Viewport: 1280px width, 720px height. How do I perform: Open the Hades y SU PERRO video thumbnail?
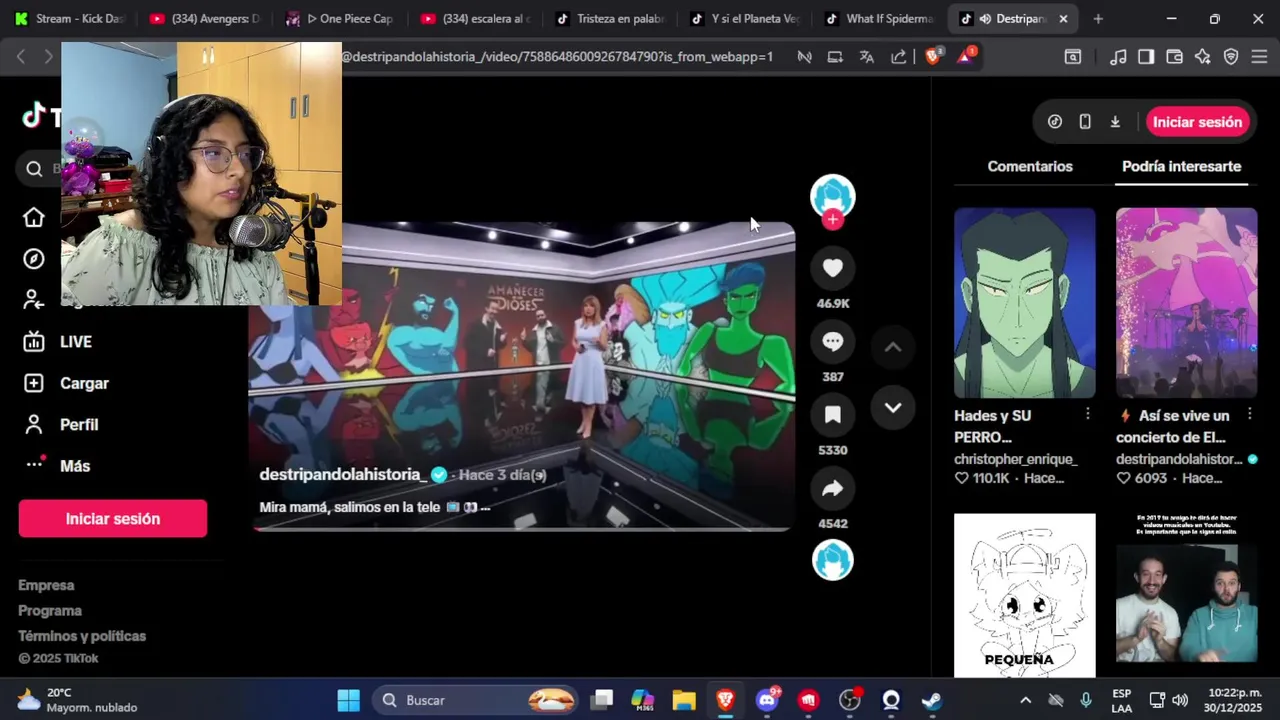(1024, 303)
